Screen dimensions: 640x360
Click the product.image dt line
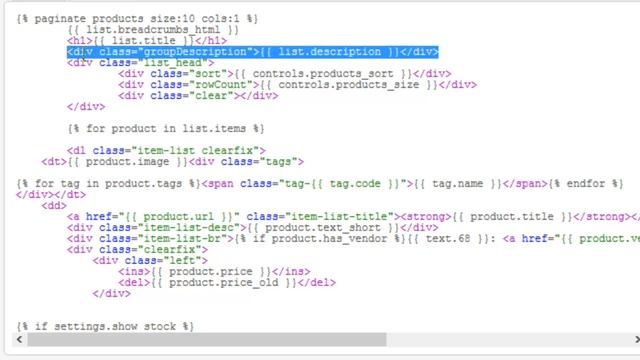172,162
